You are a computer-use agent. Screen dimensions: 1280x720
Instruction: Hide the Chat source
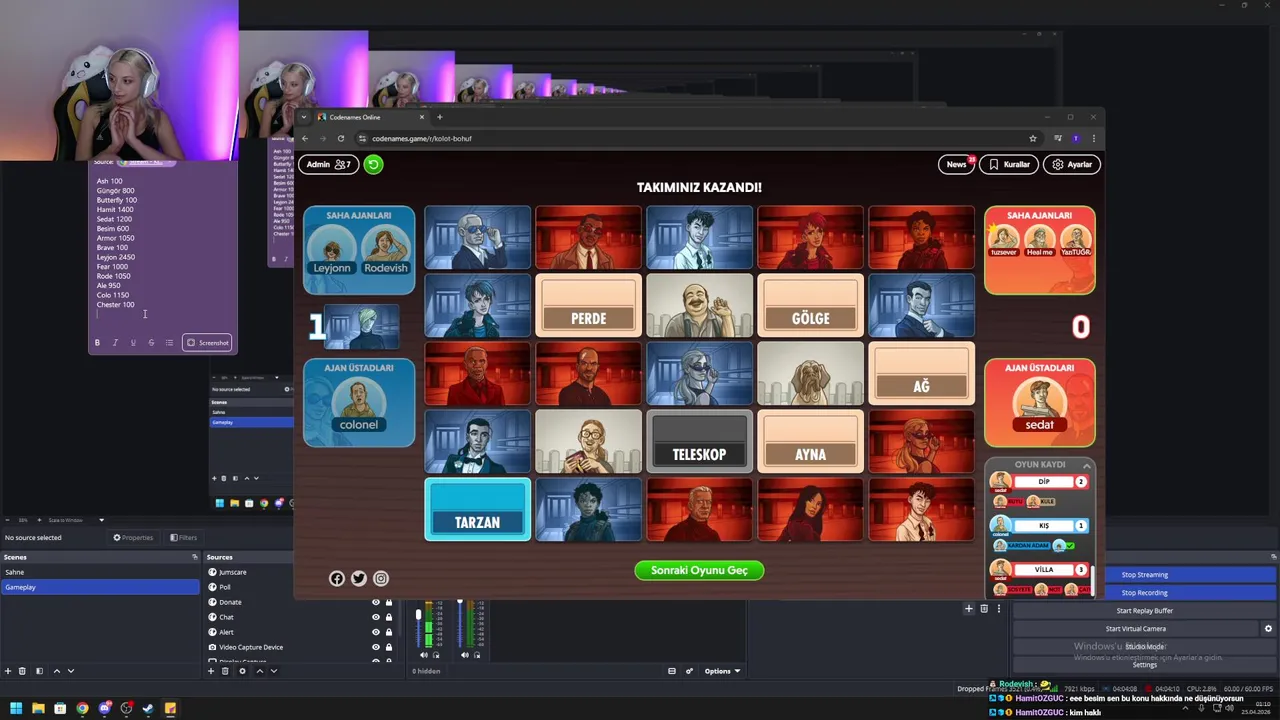(376, 617)
